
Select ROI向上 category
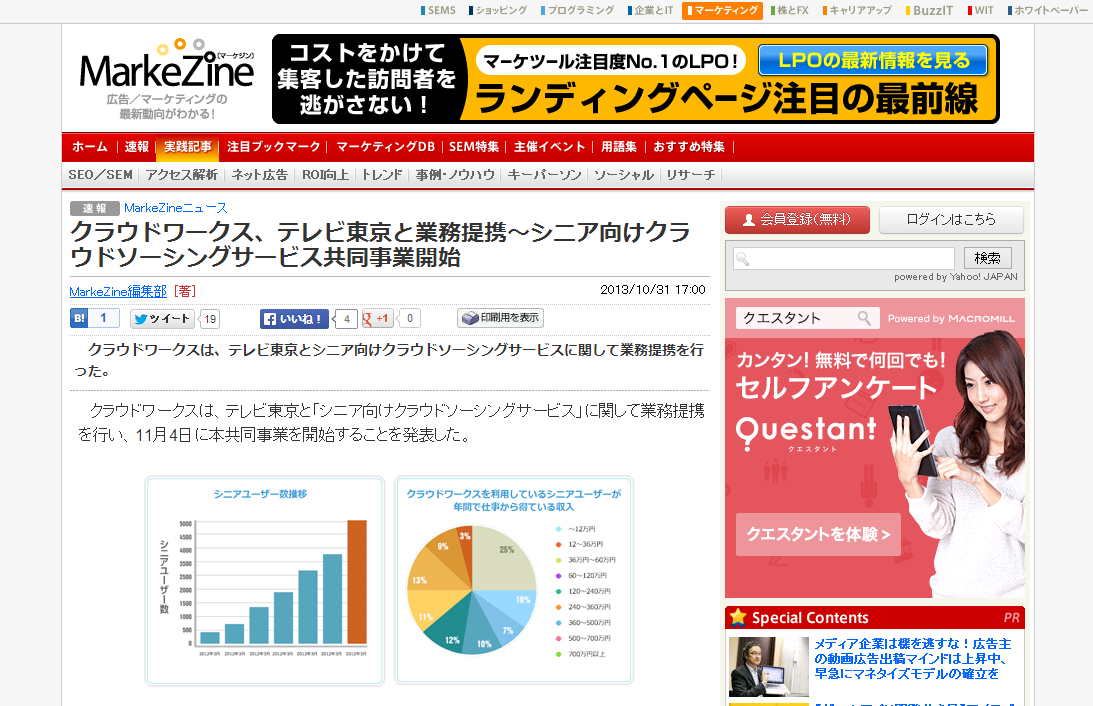click(x=325, y=175)
